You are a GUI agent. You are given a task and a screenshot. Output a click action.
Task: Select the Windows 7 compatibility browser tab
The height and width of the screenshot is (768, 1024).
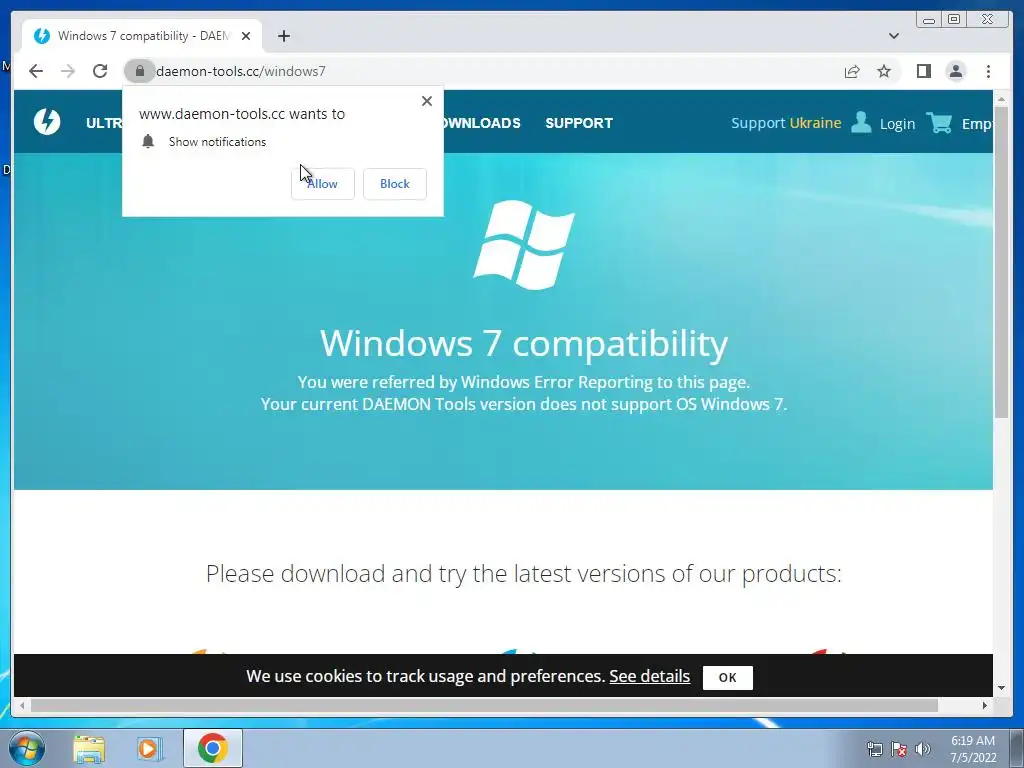(142, 36)
